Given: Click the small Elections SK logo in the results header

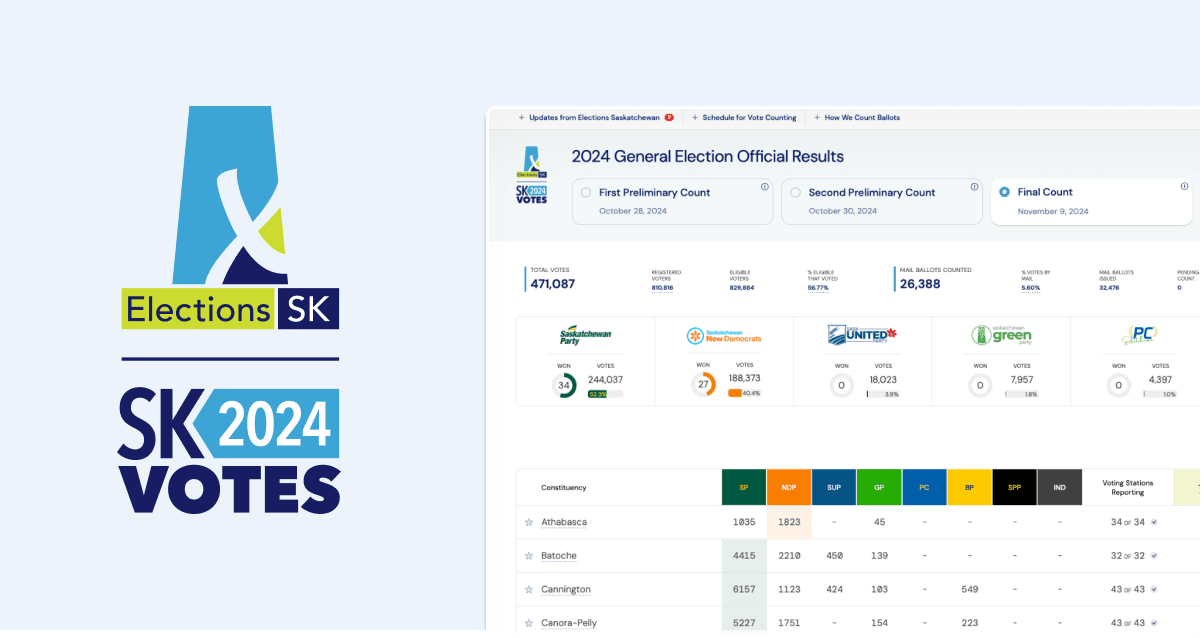Looking at the screenshot, I should click(531, 162).
